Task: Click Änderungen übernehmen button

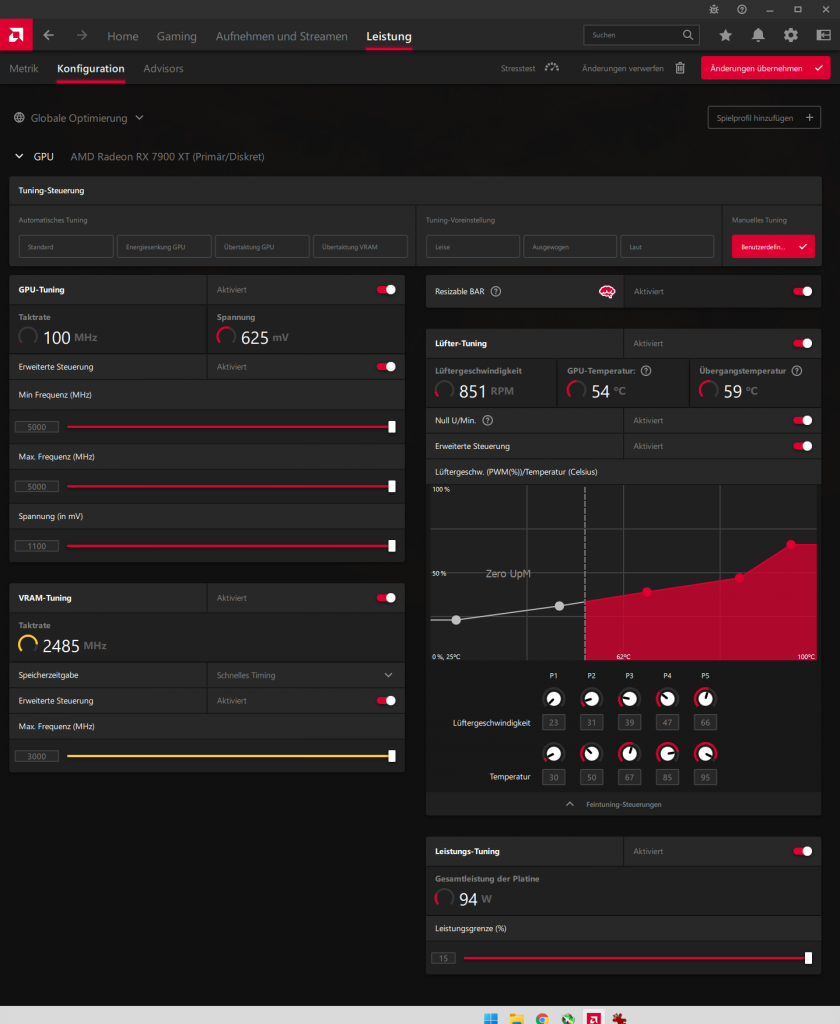Action: tap(766, 68)
